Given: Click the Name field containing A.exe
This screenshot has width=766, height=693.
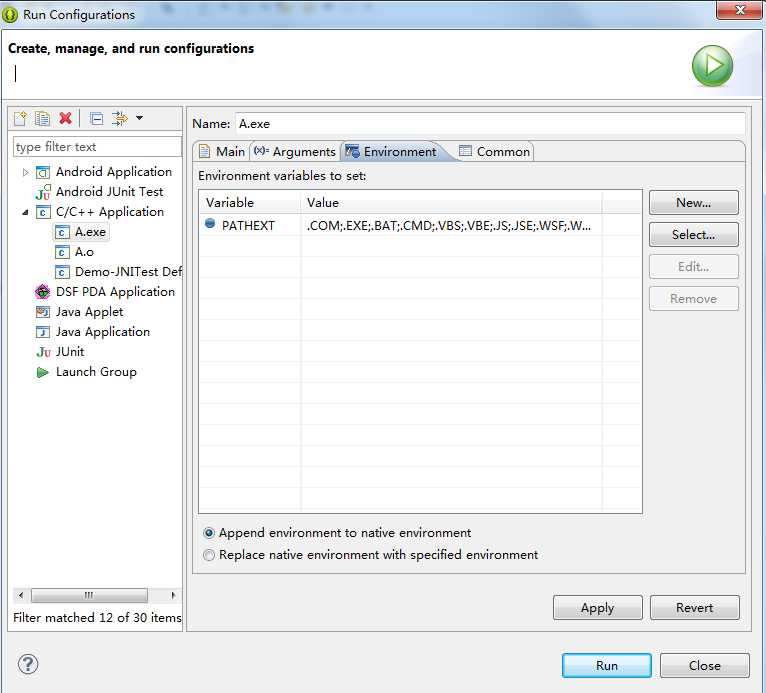Looking at the screenshot, I should click(x=490, y=124).
